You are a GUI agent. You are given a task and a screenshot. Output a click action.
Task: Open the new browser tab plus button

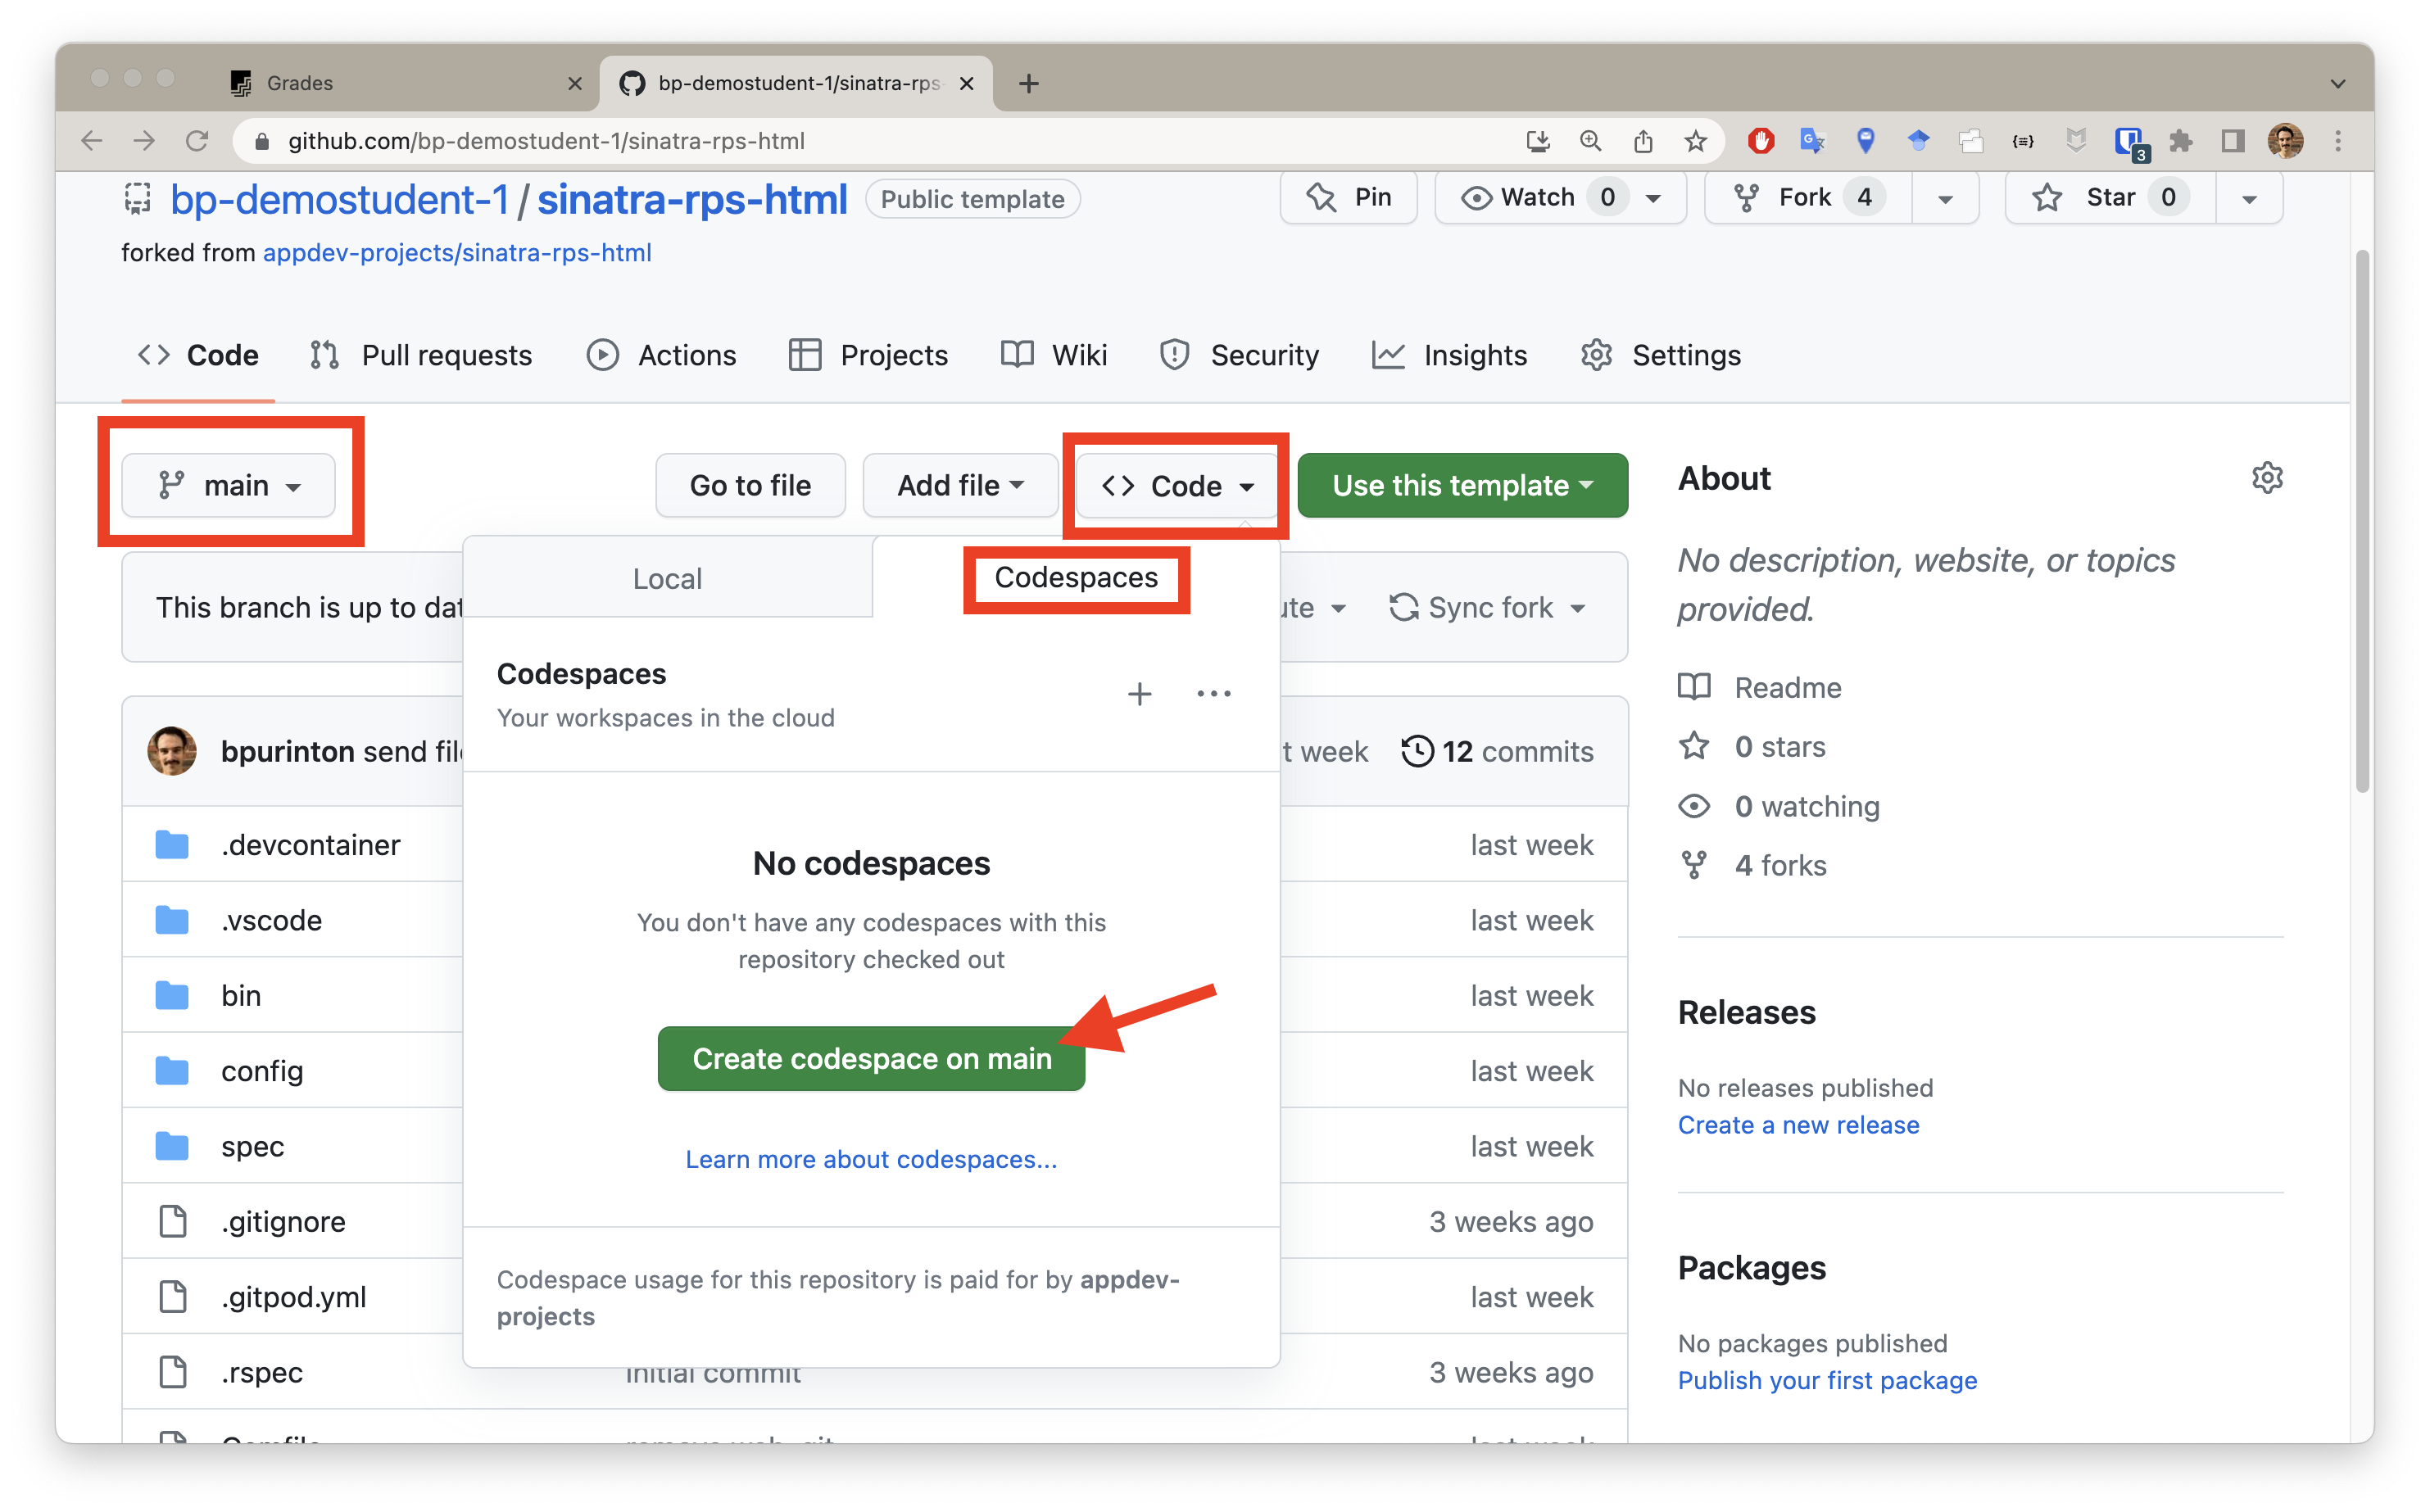tap(1028, 83)
